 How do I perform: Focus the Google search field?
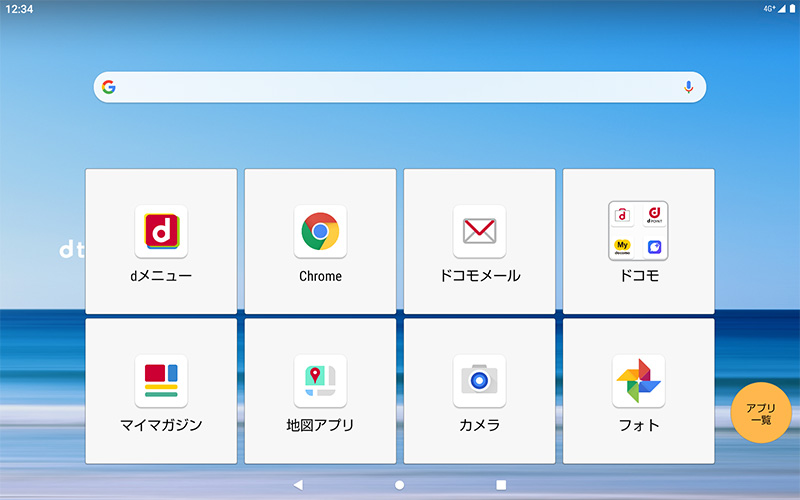399,87
